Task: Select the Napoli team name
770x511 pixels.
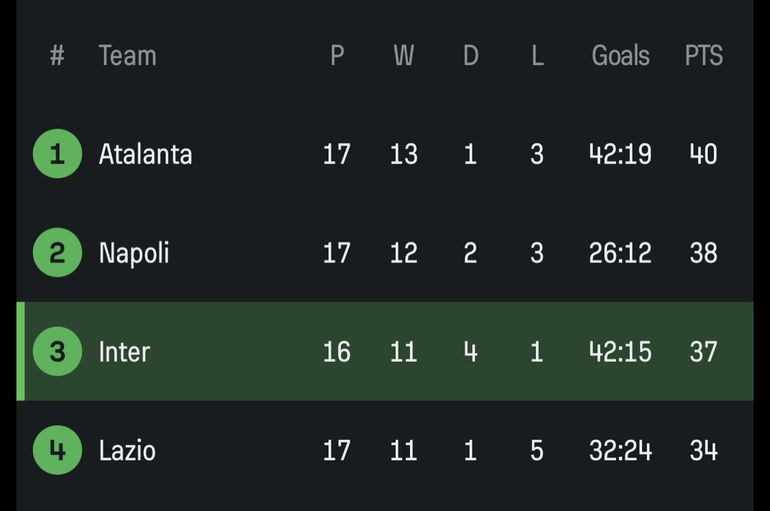Action: coord(134,253)
